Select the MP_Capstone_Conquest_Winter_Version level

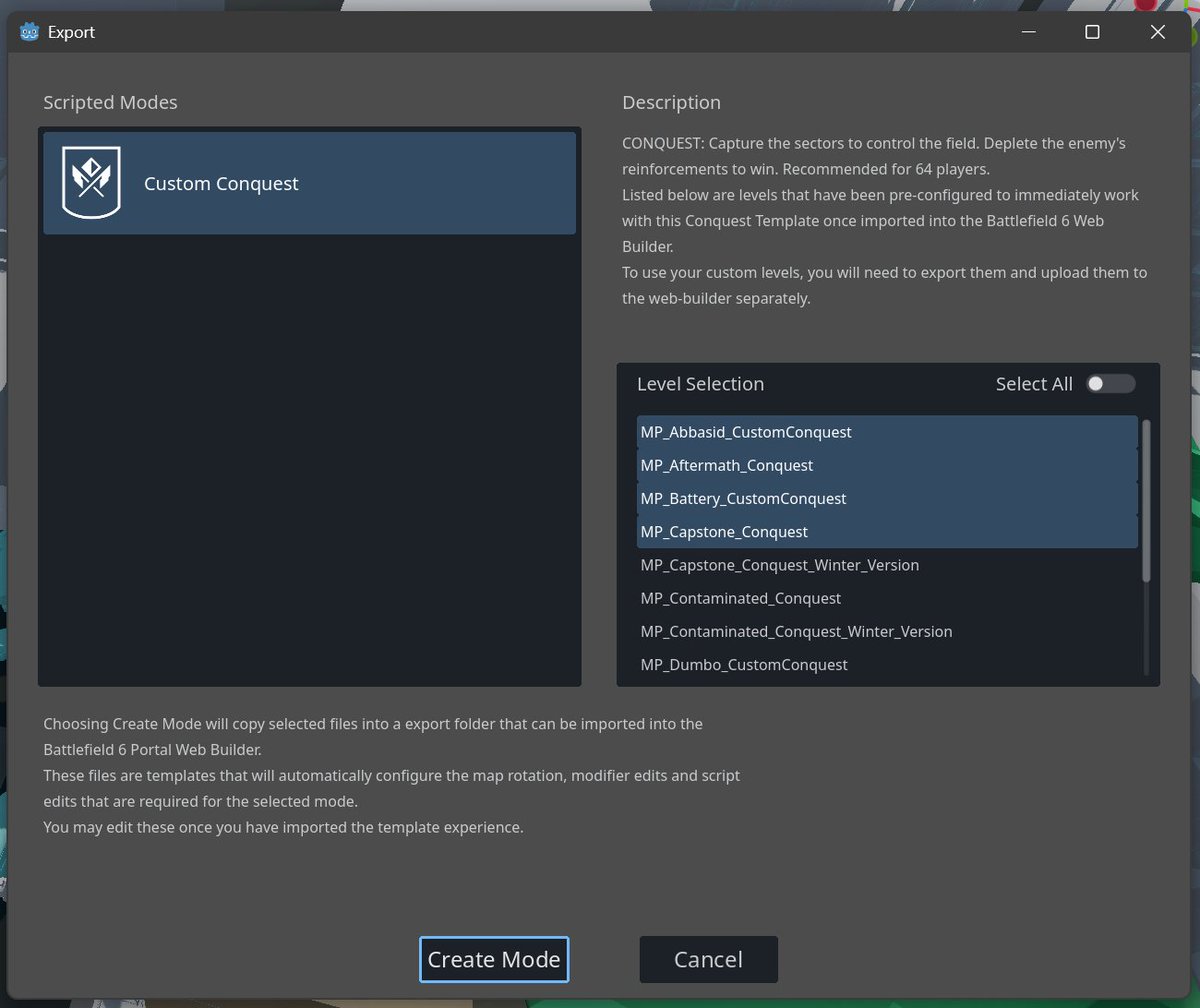(887, 565)
